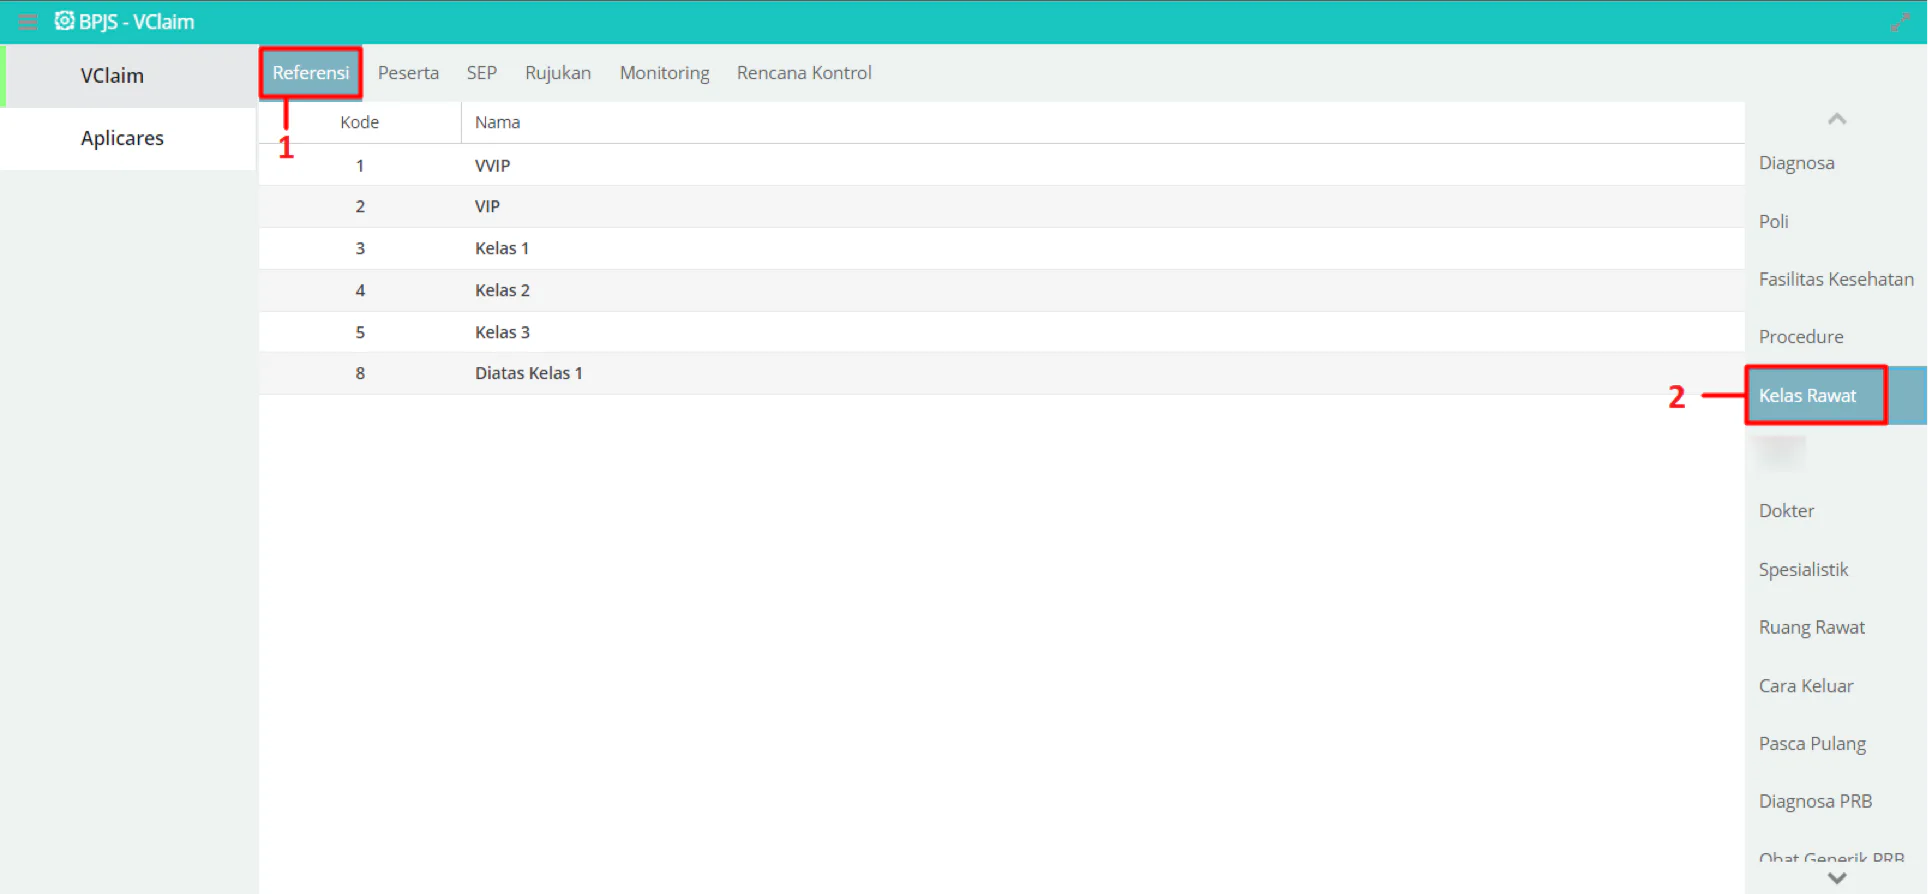1928x894 pixels.
Task: Open the Ruang Rawat reference
Action: tap(1812, 627)
